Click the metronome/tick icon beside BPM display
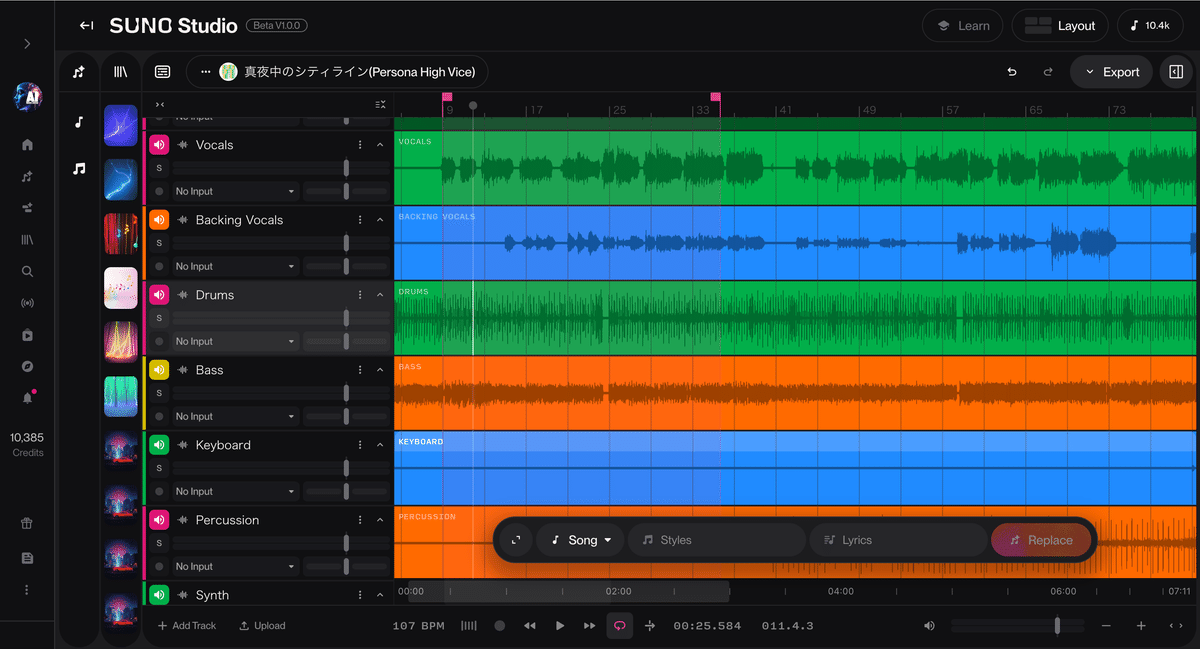Image resolution: width=1200 pixels, height=649 pixels. point(468,625)
